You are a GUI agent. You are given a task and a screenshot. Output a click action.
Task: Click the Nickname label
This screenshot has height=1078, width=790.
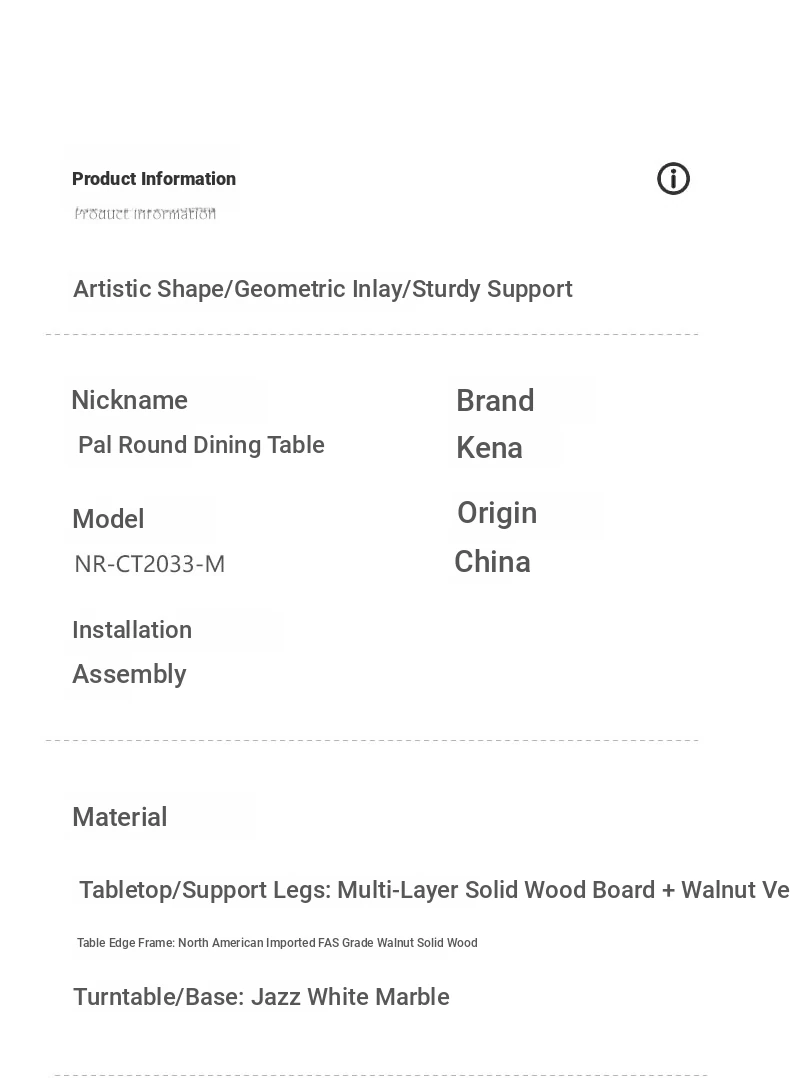coord(129,400)
